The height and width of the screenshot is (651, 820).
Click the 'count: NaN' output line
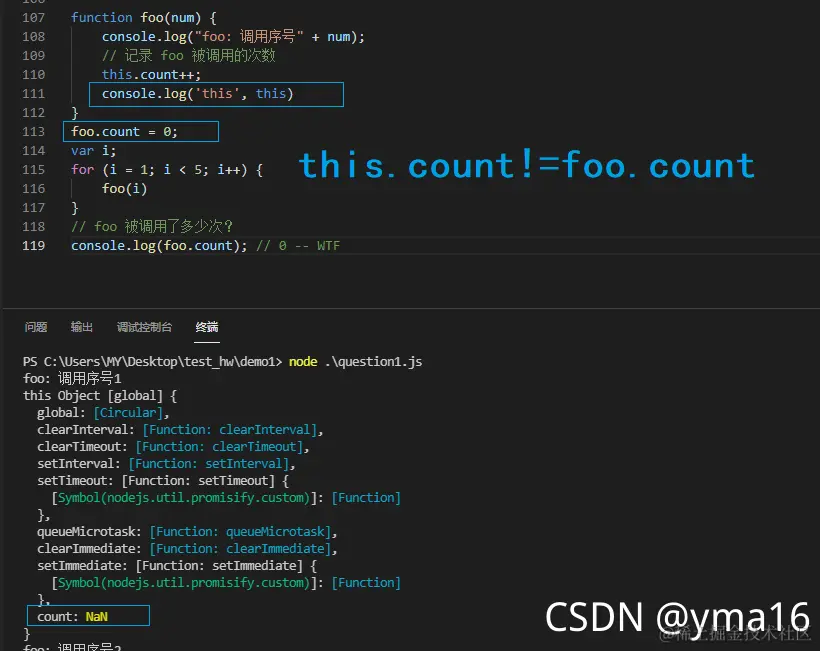(72, 616)
